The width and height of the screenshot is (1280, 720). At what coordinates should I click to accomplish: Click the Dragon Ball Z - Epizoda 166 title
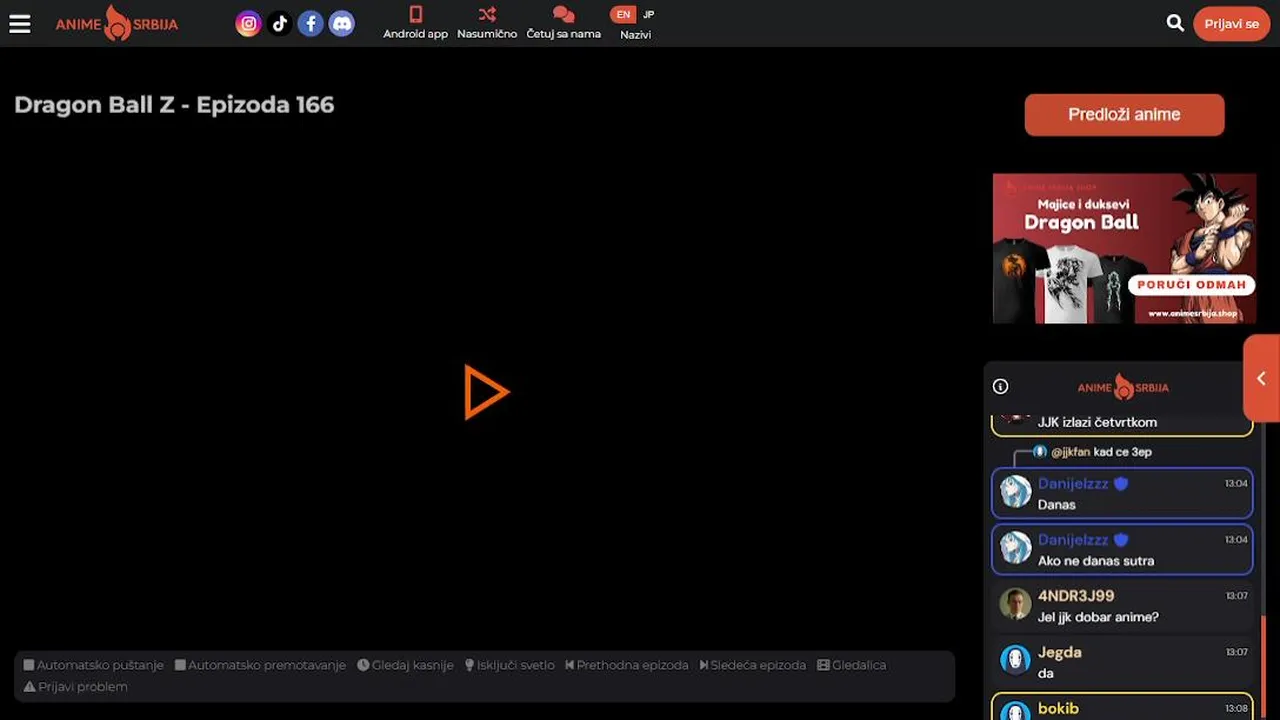coord(174,105)
